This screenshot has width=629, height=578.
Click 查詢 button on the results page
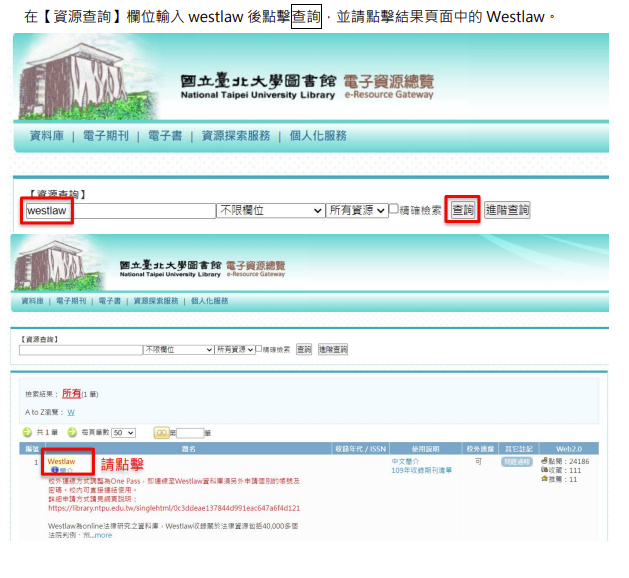pos(304,349)
